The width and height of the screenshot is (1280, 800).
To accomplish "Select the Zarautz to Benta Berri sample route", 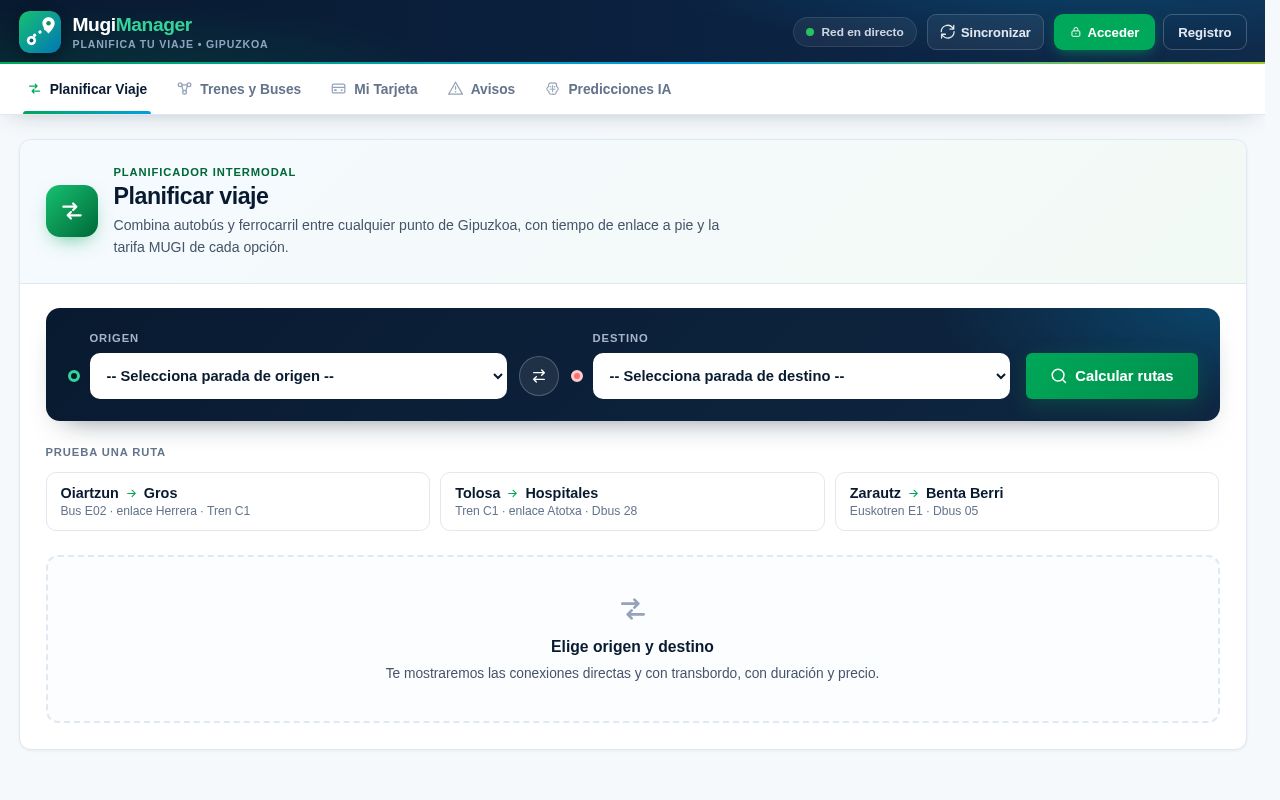I will [x=1027, y=501].
